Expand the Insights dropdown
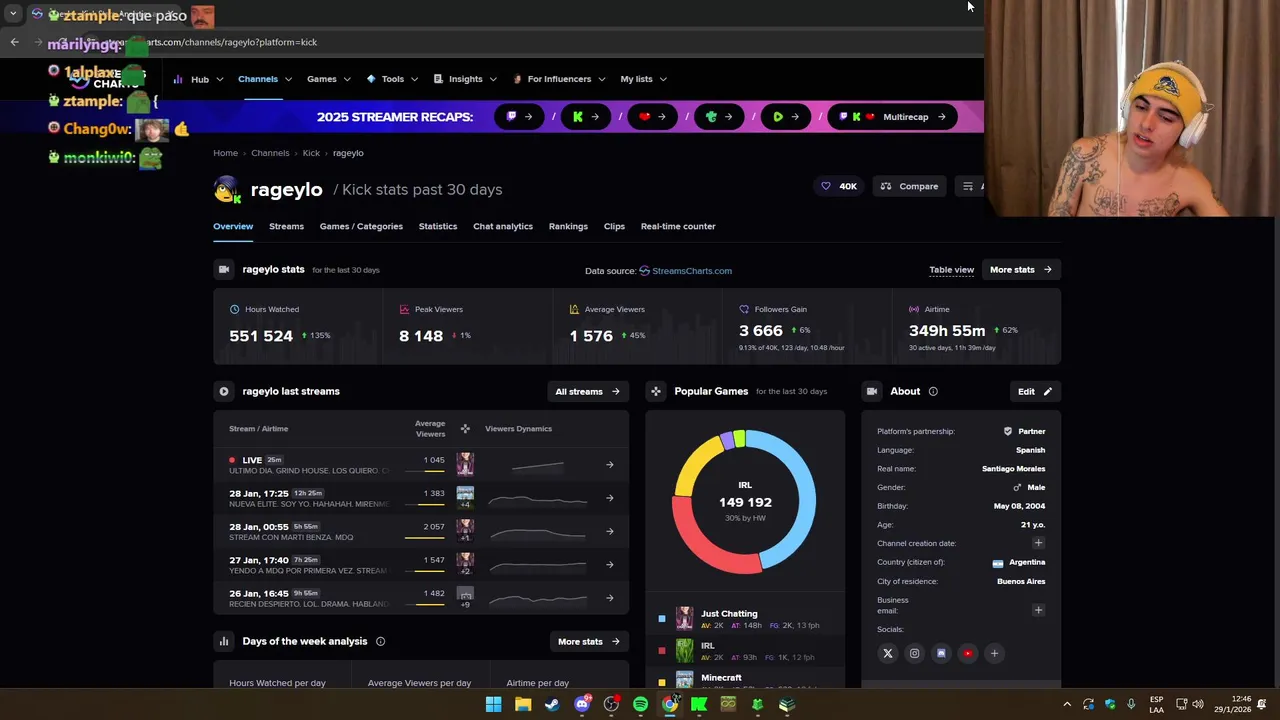Screen dimensions: 1280x720 (466, 79)
